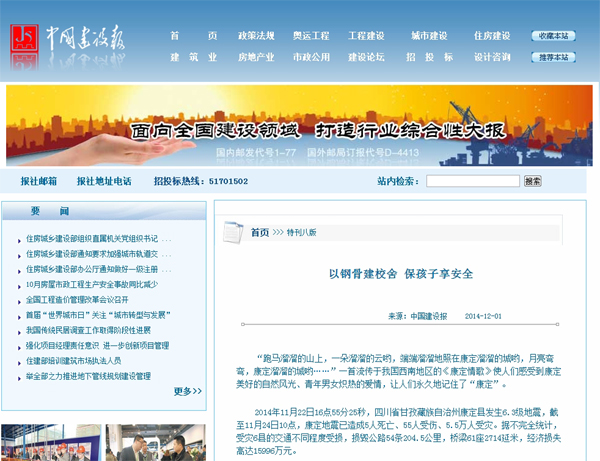This screenshot has height=461, width=600.
Task: Open the 设计咨询 menu item
Action: click(x=492, y=57)
